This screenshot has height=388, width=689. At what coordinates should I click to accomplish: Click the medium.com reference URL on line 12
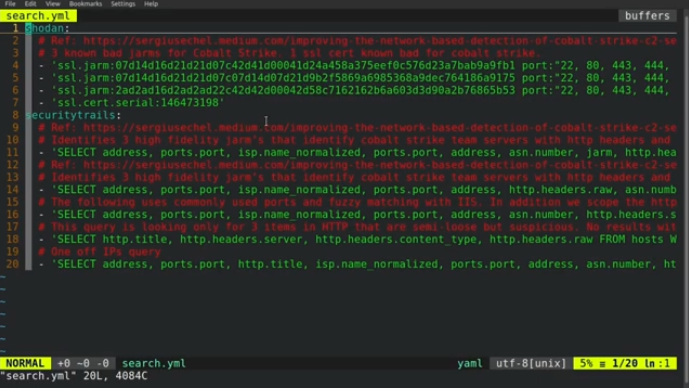(380, 165)
